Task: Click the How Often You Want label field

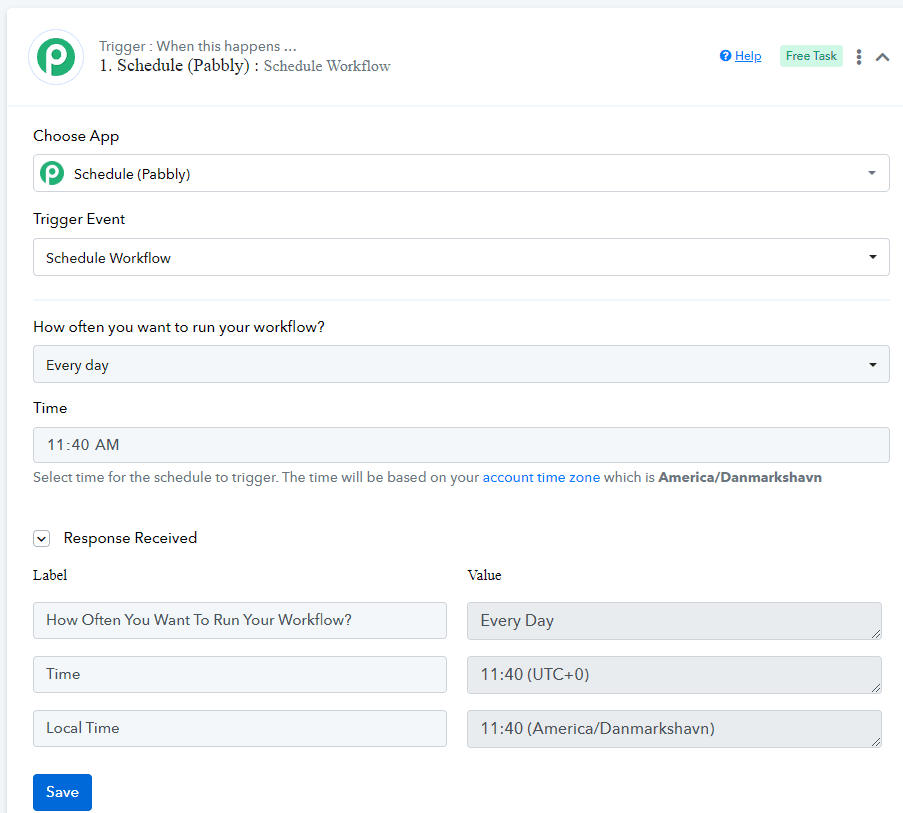Action: 240,620
